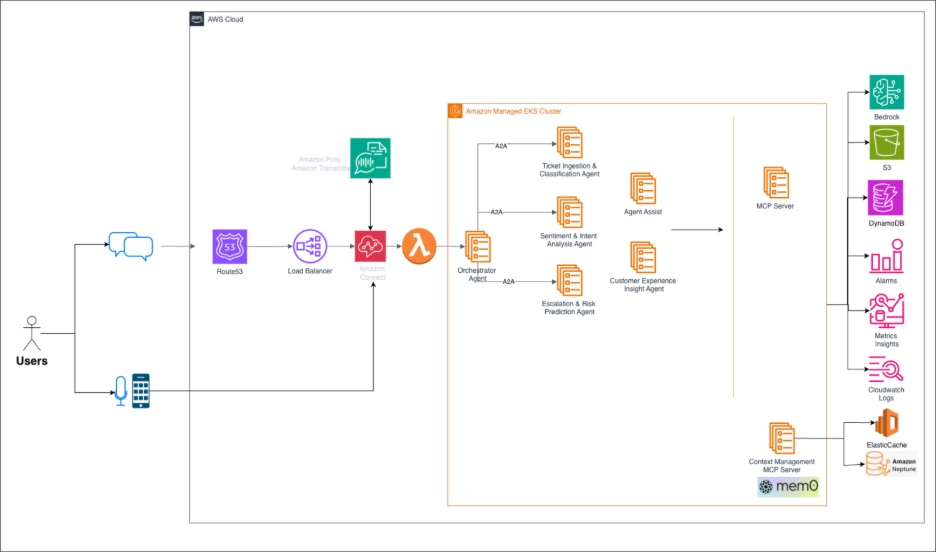Select the blue microphone icon
The image size is (936, 552).
121,391
